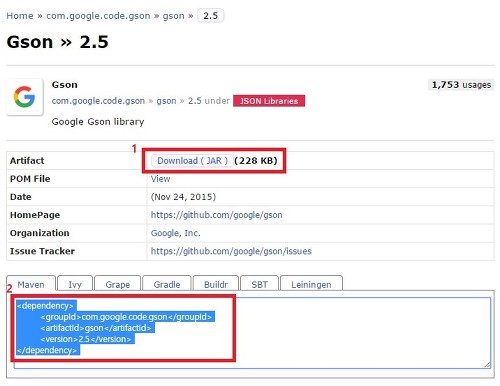Screen dimensions: 500x386
Task: Select the 'Gson » 2.5' page heading
Action: (x=57, y=42)
